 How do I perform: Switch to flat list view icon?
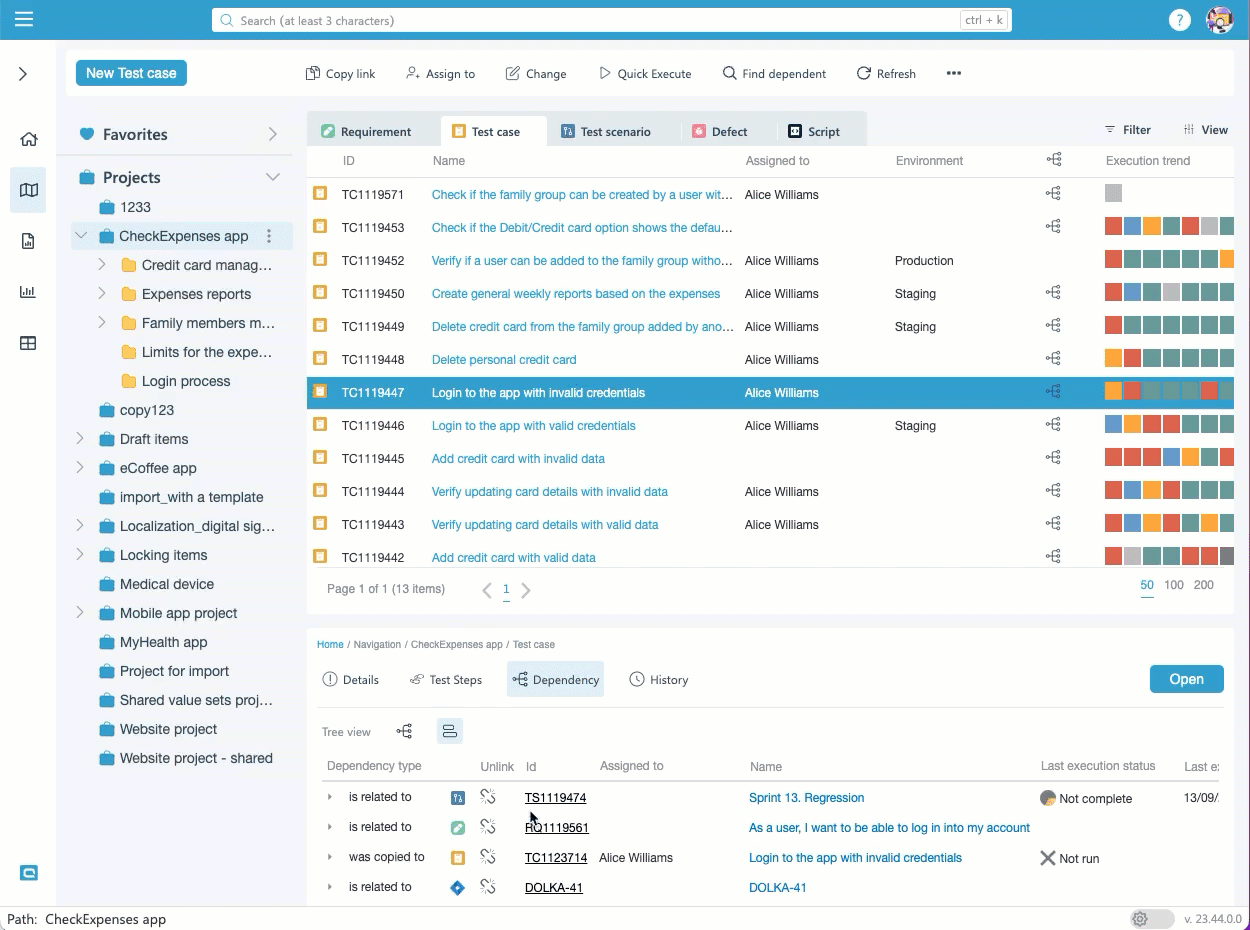[450, 731]
